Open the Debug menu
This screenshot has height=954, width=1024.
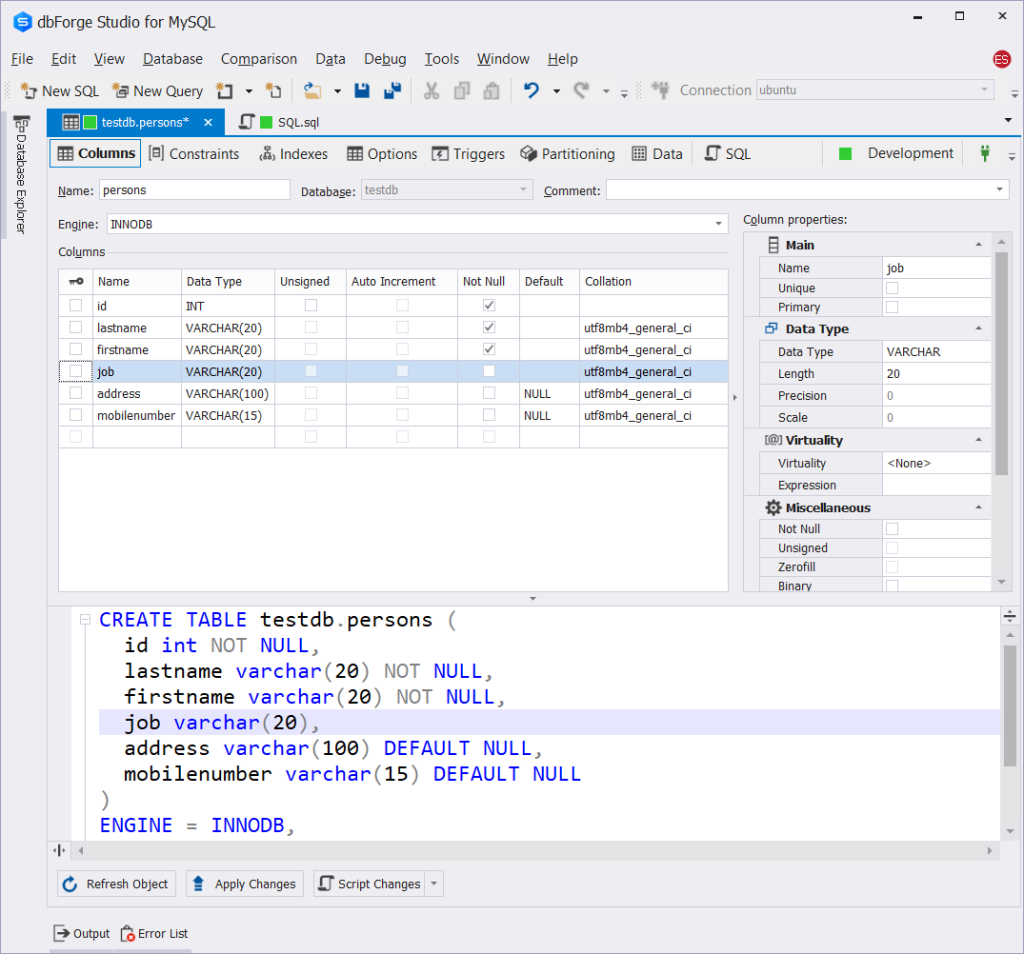tap(385, 59)
